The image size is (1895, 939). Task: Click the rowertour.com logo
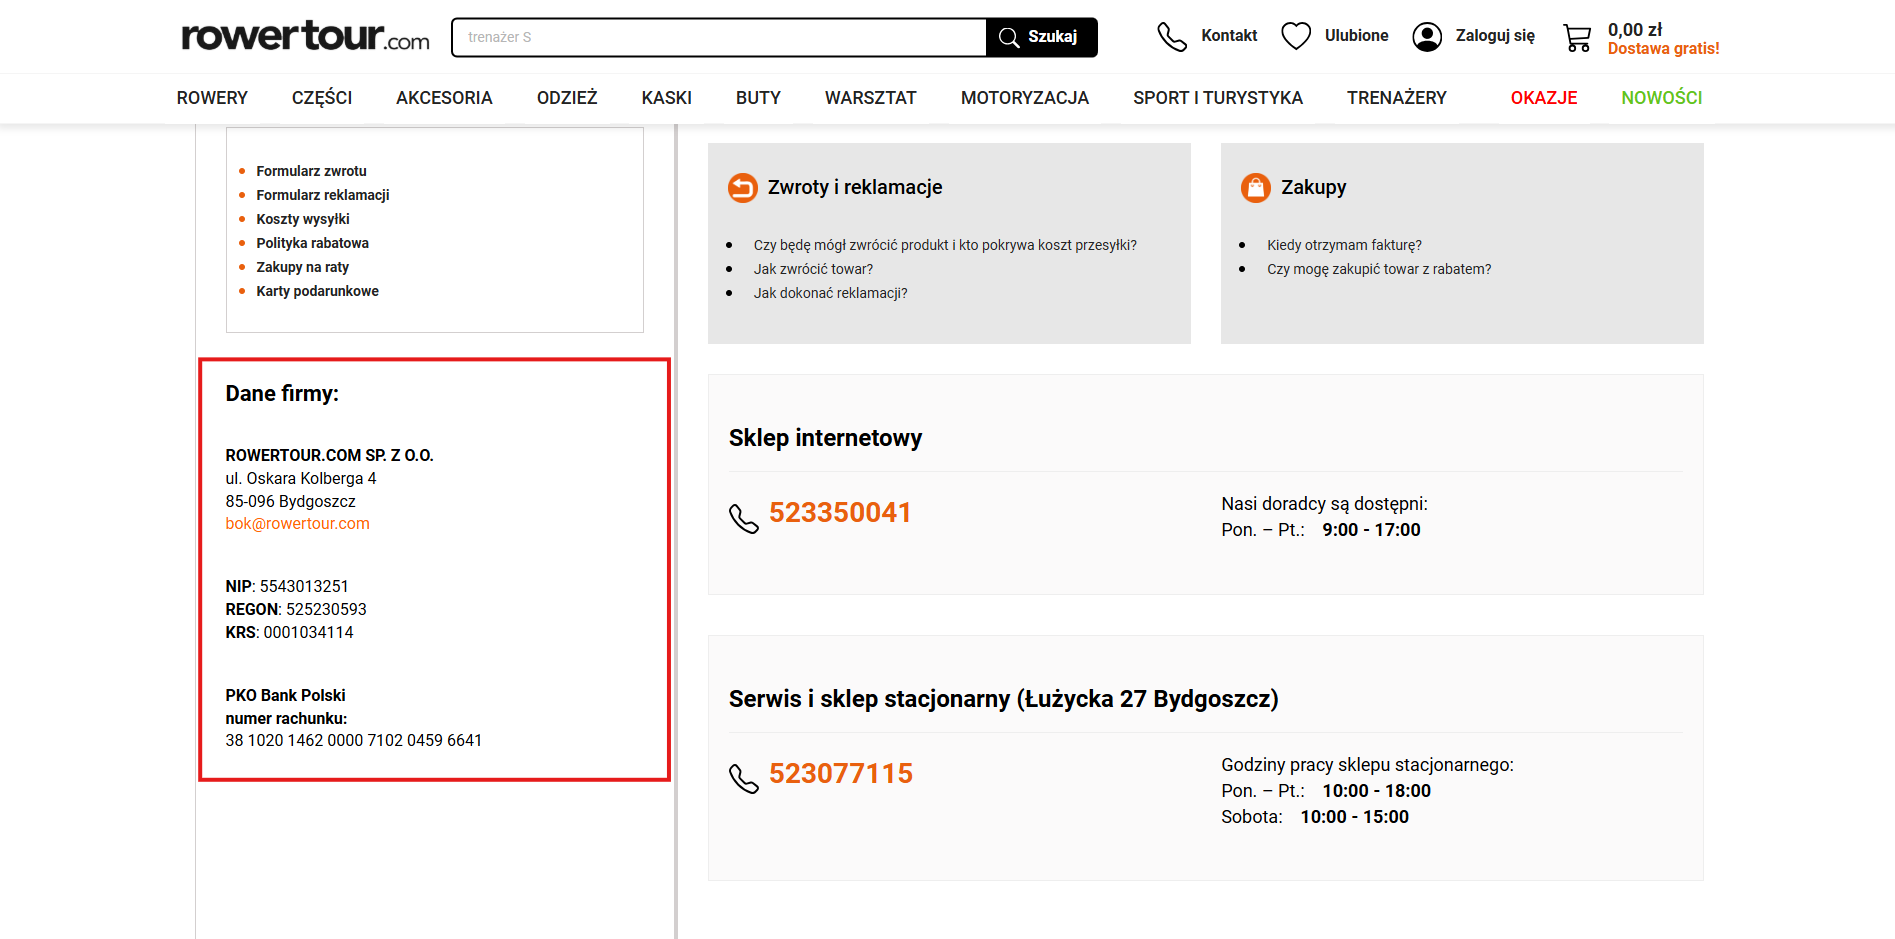[x=305, y=36]
